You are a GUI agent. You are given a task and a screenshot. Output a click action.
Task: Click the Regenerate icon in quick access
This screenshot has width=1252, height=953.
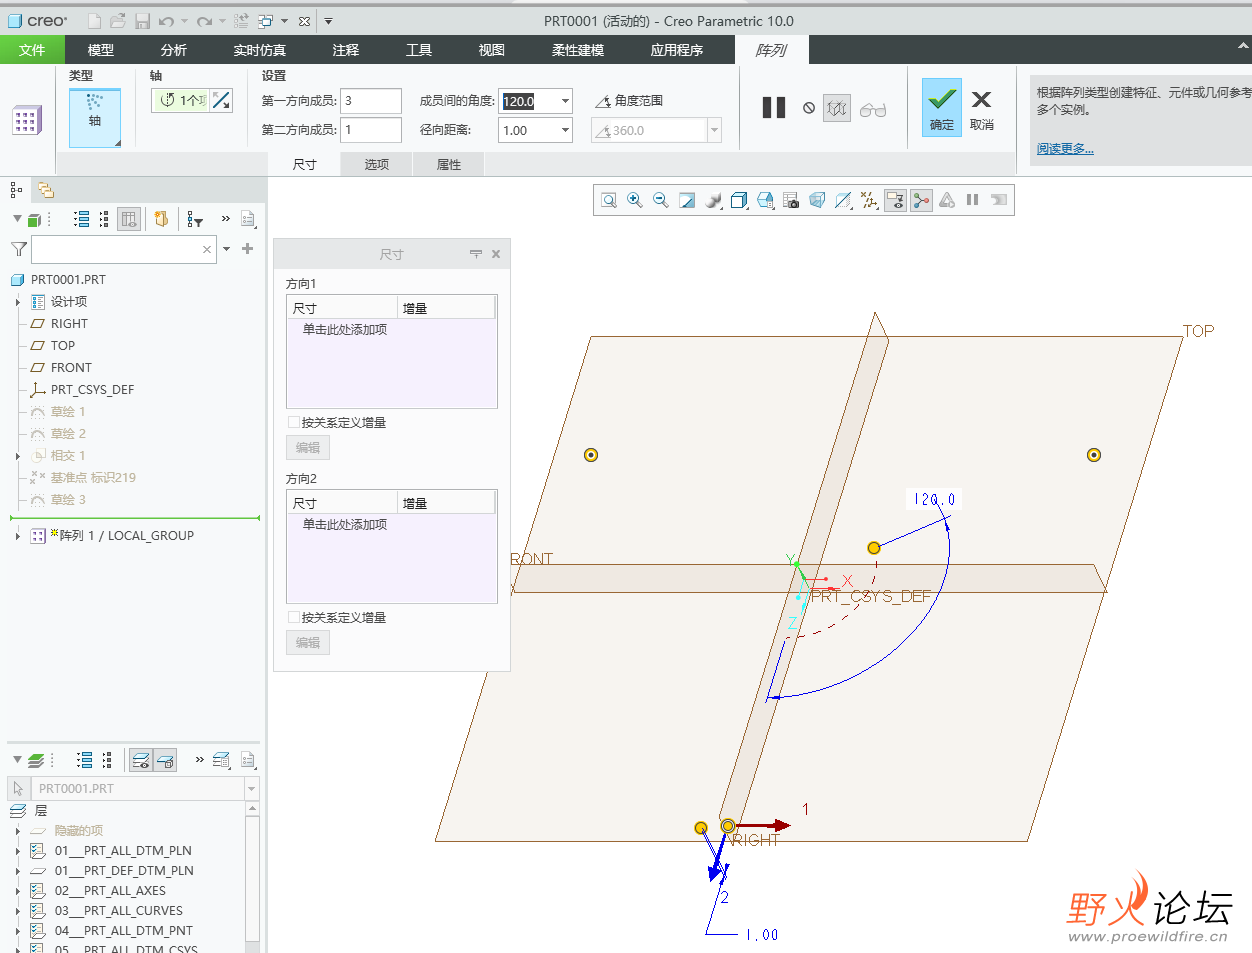(241, 21)
